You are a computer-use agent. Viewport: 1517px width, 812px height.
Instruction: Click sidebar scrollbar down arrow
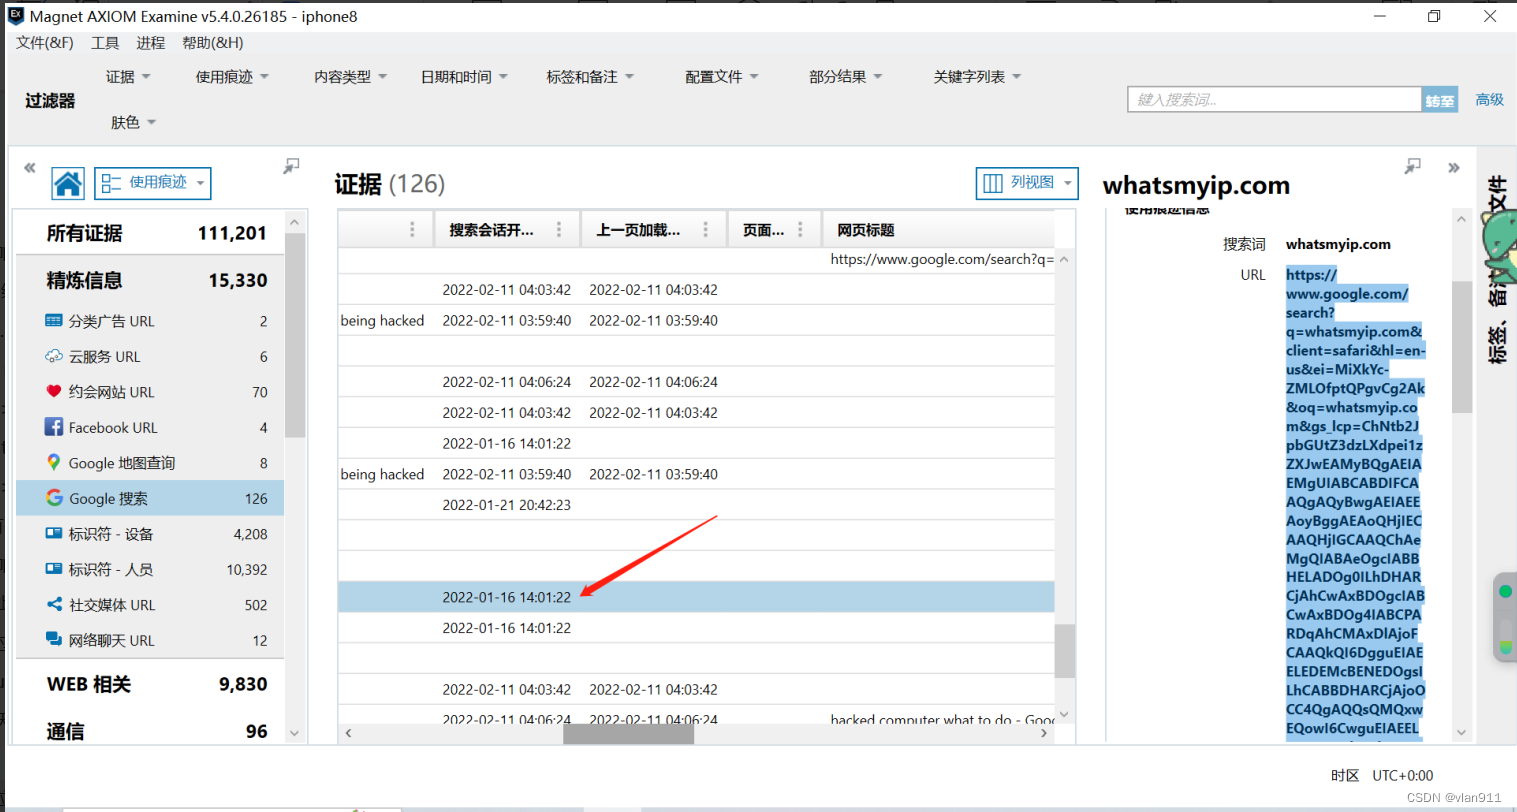(294, 733)
